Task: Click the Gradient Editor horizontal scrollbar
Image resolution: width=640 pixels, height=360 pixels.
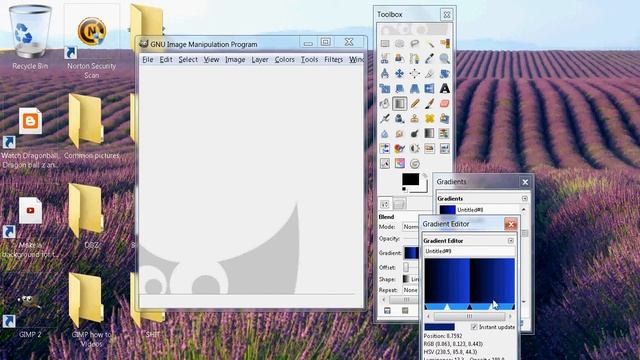Action: coord(469,316)
